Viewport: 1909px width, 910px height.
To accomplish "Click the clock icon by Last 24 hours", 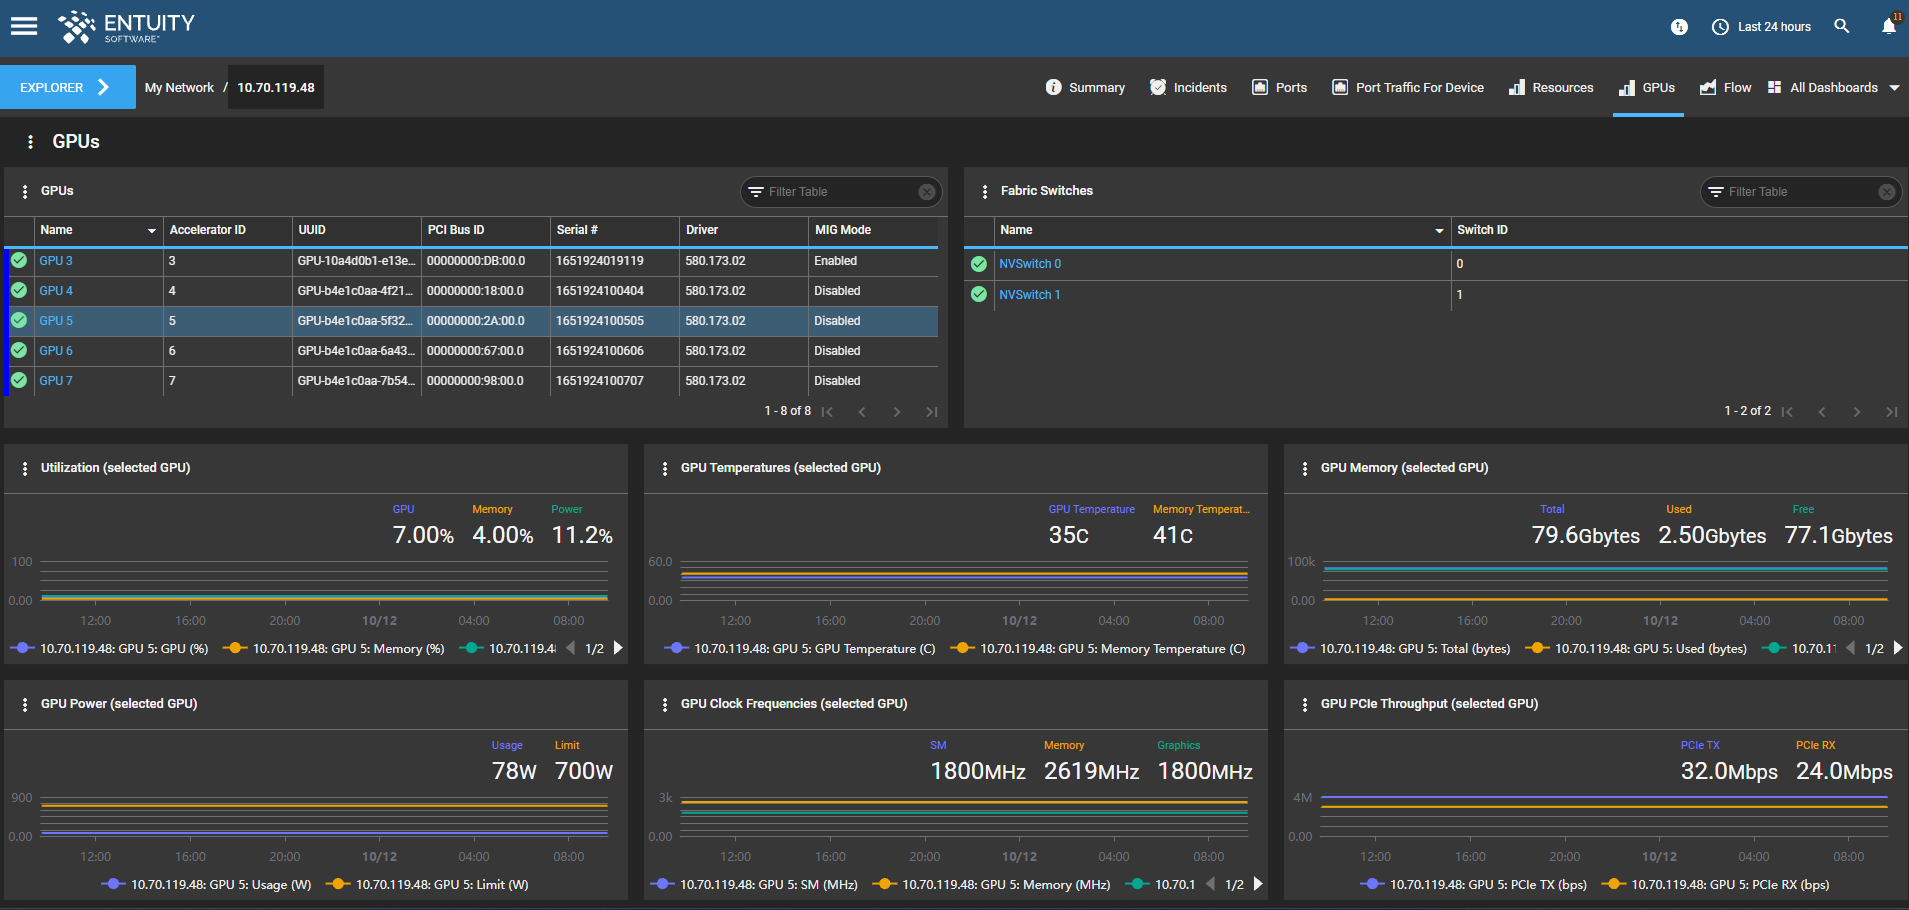I will click(x=1720, y=27).
